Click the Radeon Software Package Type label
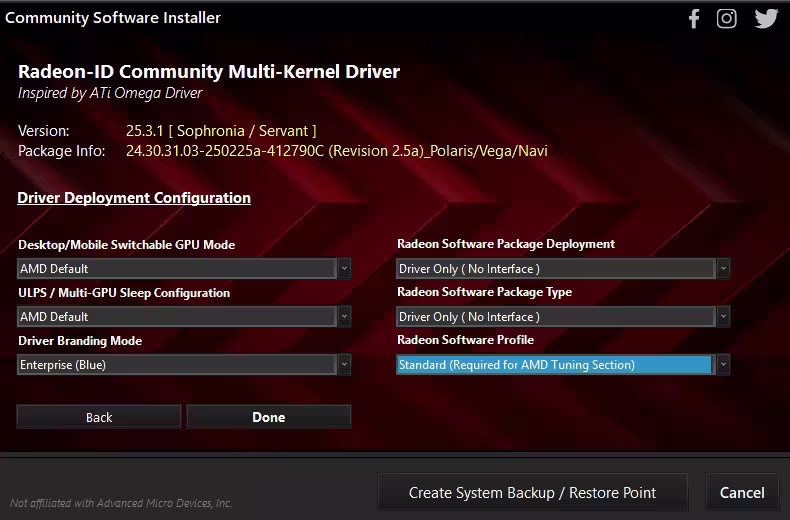 point(485,292)
